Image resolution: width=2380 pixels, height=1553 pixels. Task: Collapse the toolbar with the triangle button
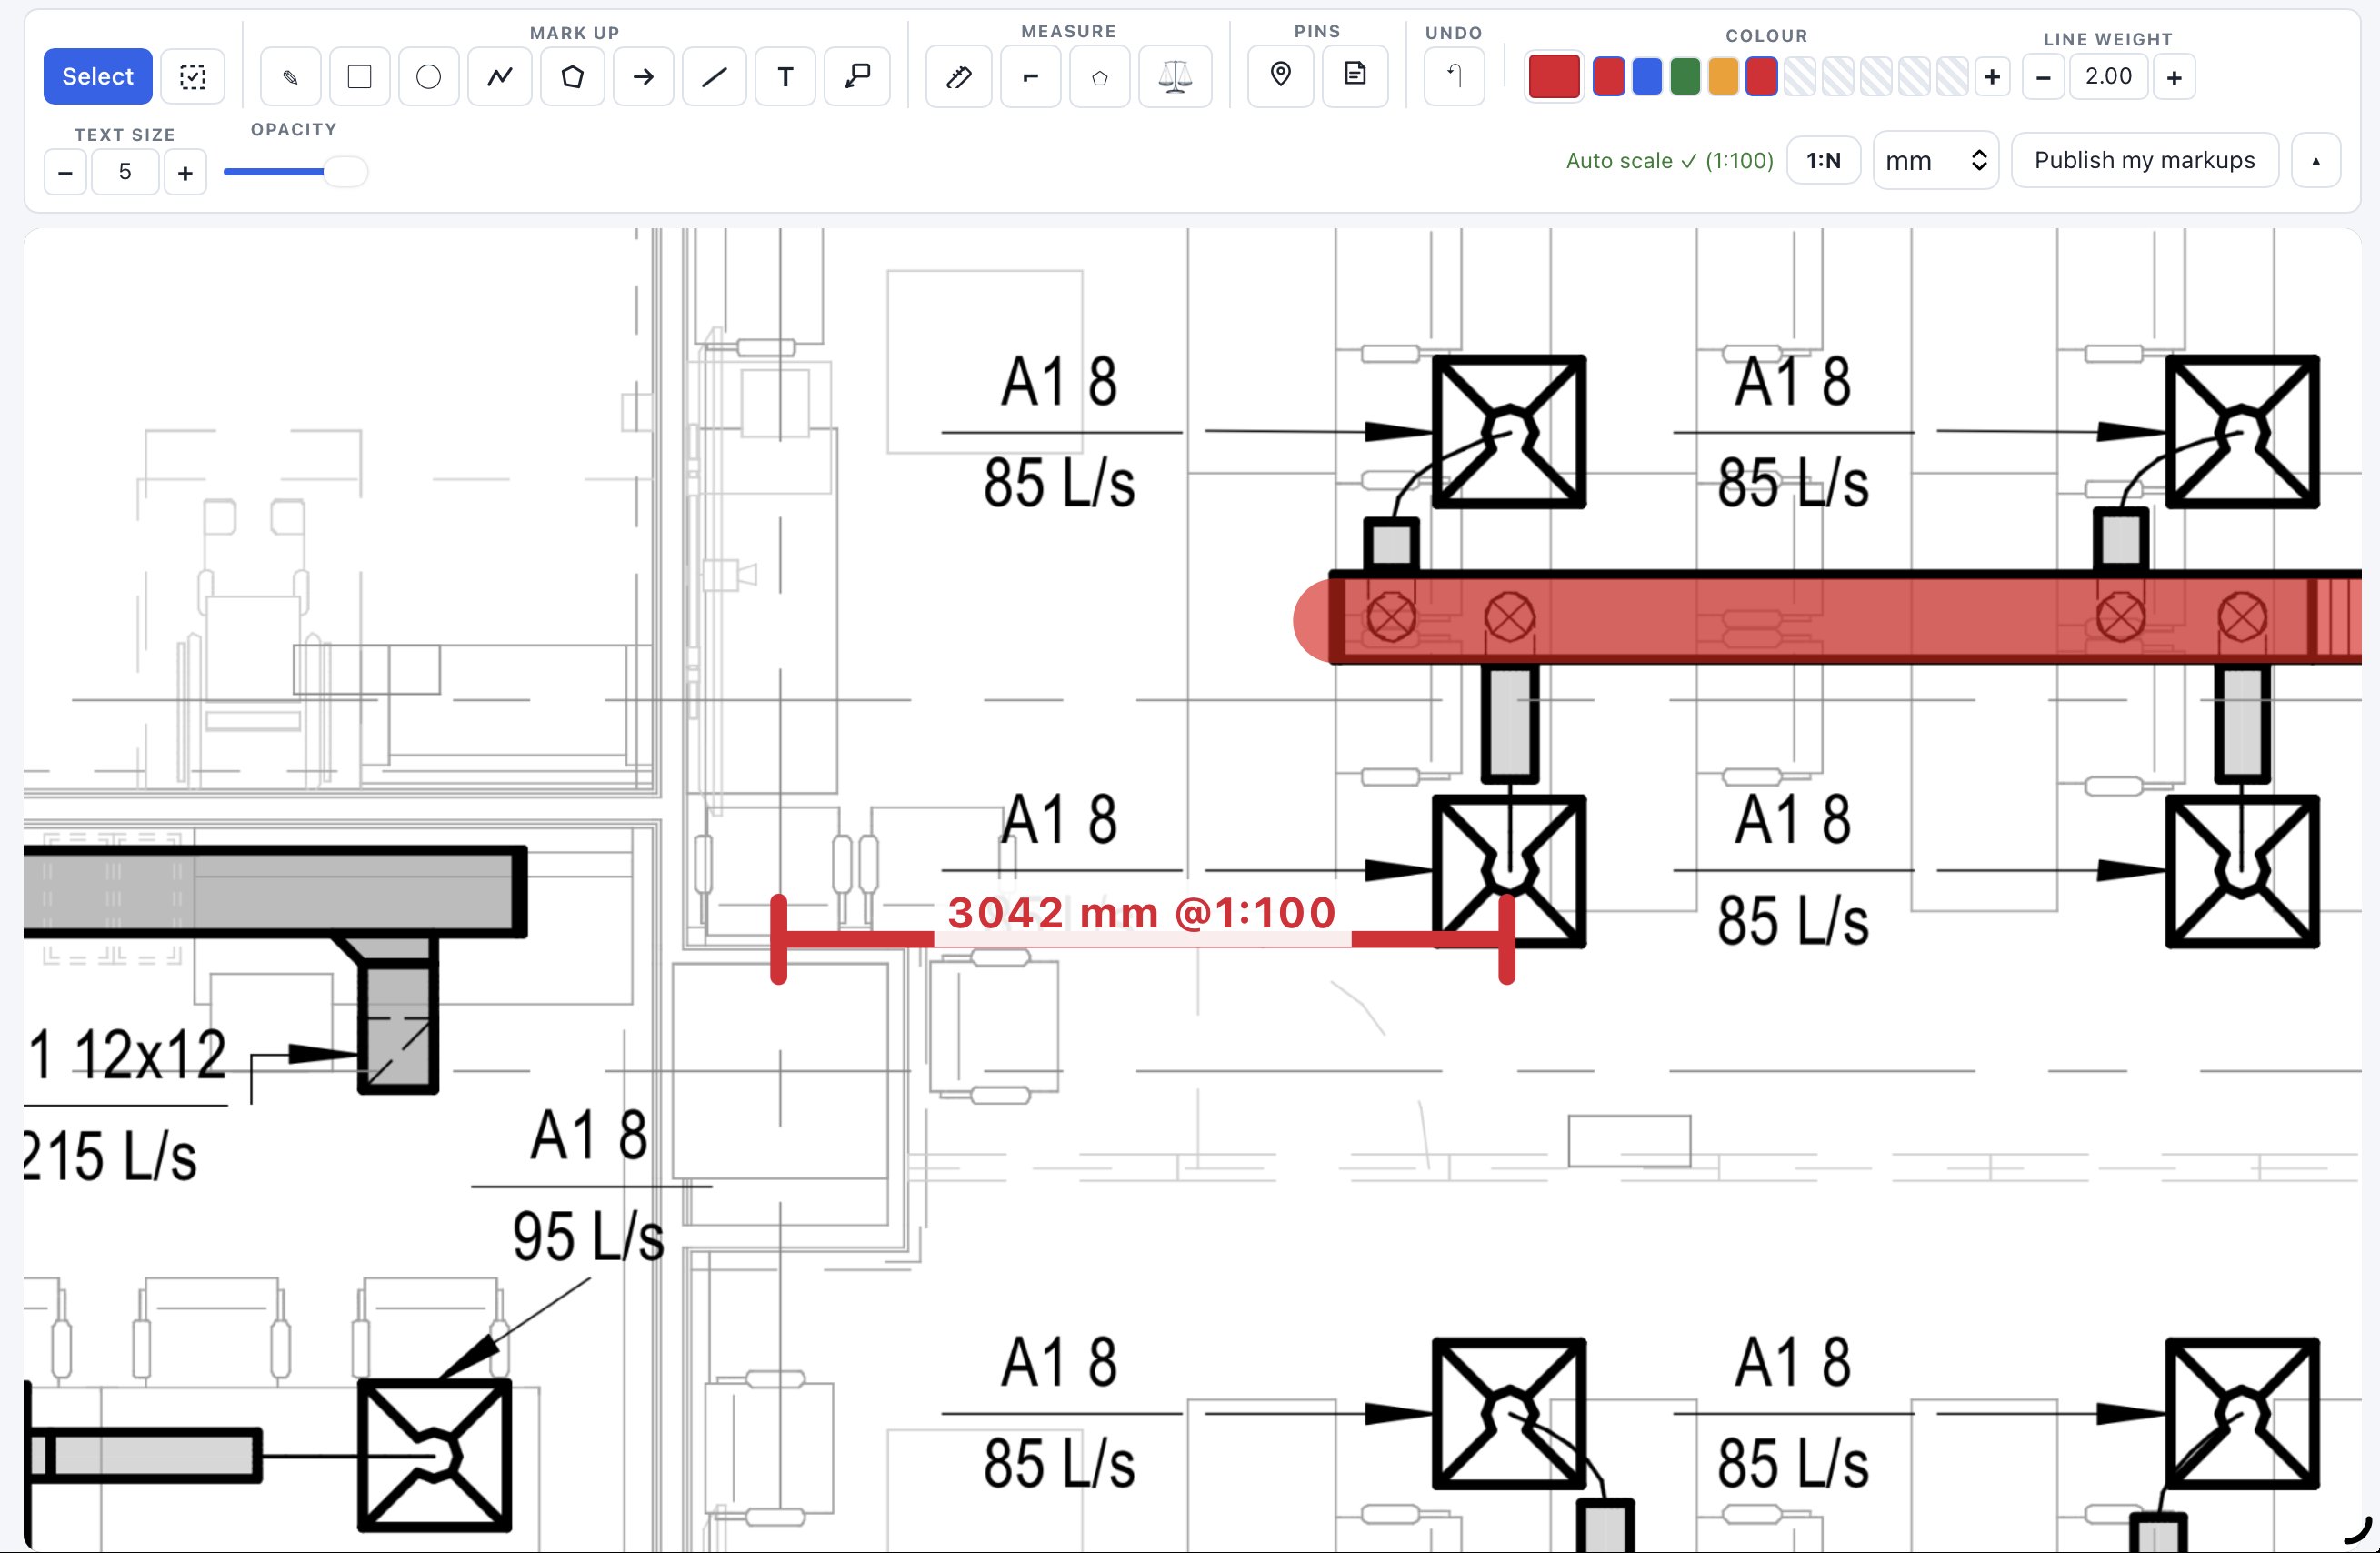(2316, 160)
